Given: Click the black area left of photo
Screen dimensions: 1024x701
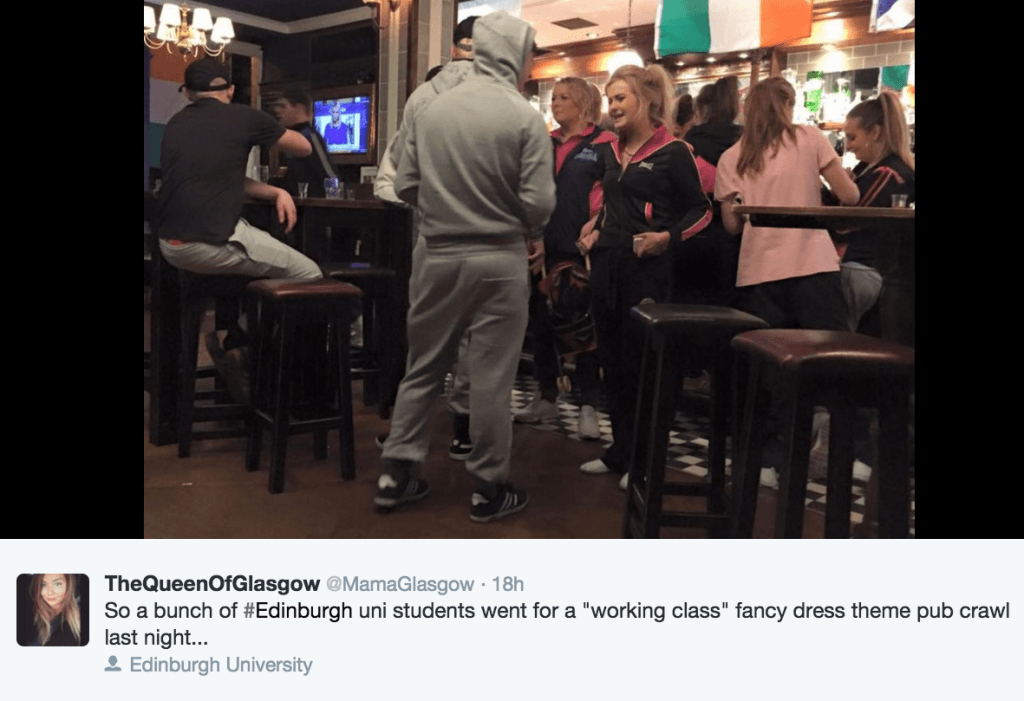Looking at the screenshot, I should 72,269.
